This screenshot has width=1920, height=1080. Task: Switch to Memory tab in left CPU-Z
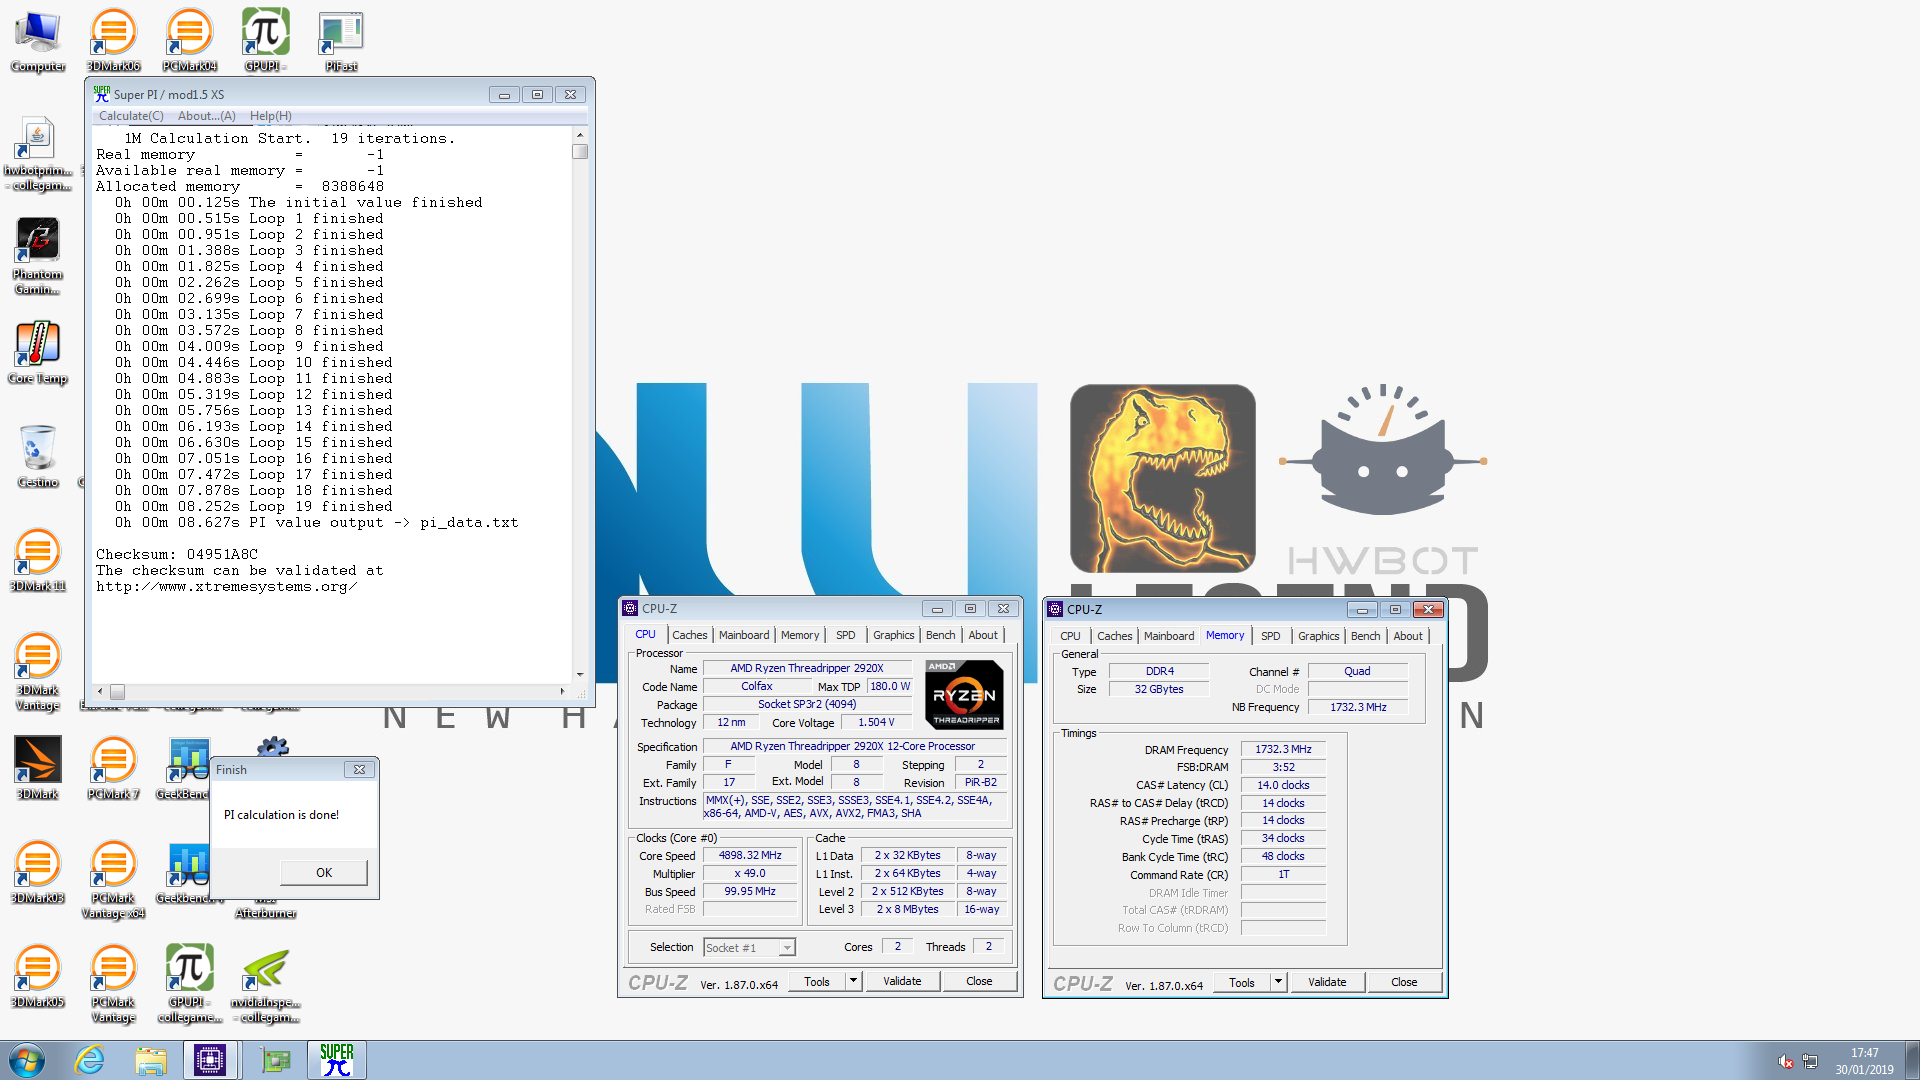[800, 635]
